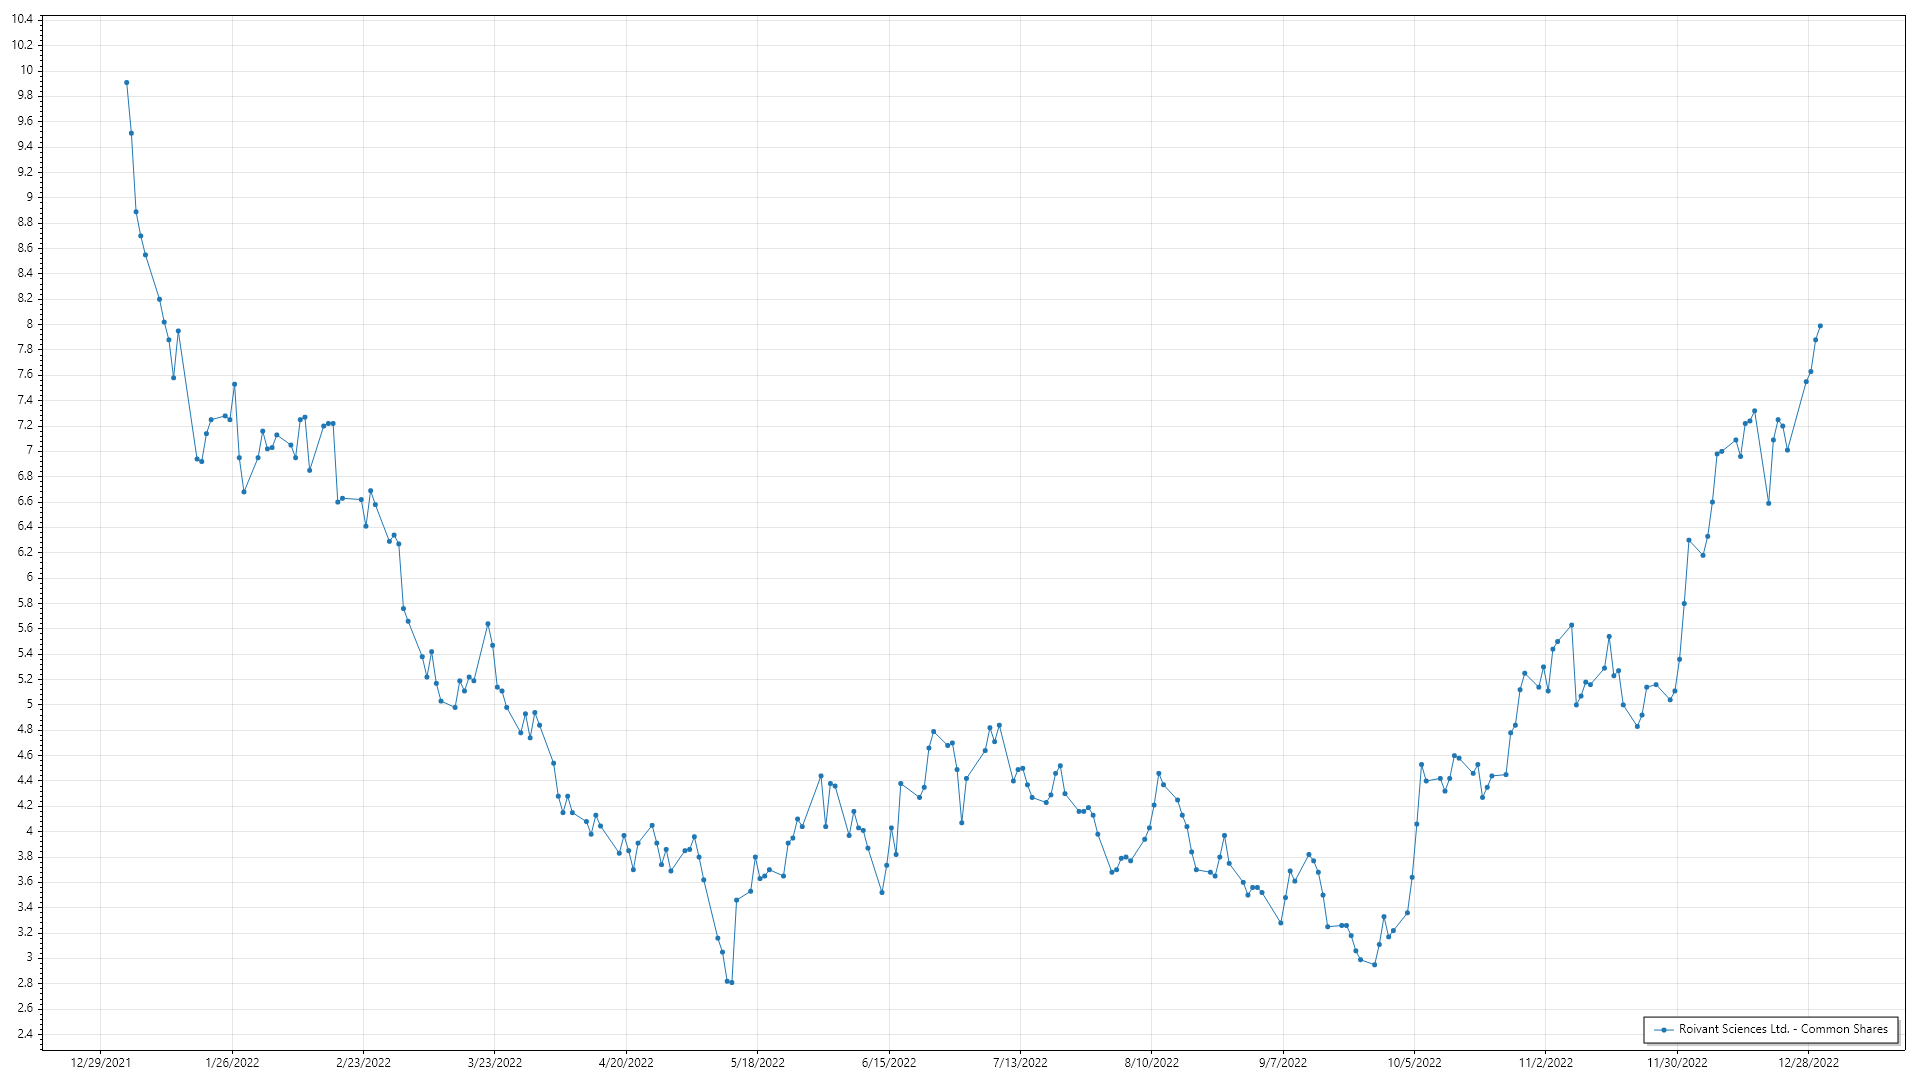Click the 8/10/2022 x-axis date label
Image resolution: width=1920 pixels, height=1080 pixels.
coord(1151,1063)
